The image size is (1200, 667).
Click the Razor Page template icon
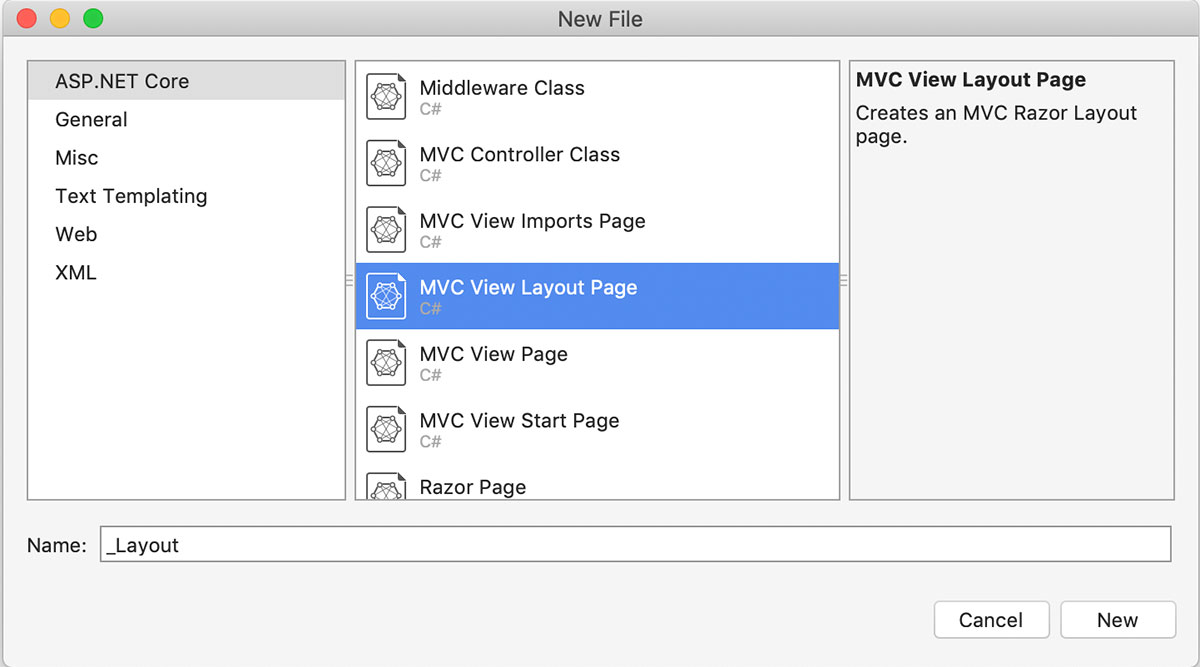click(386, 487)
